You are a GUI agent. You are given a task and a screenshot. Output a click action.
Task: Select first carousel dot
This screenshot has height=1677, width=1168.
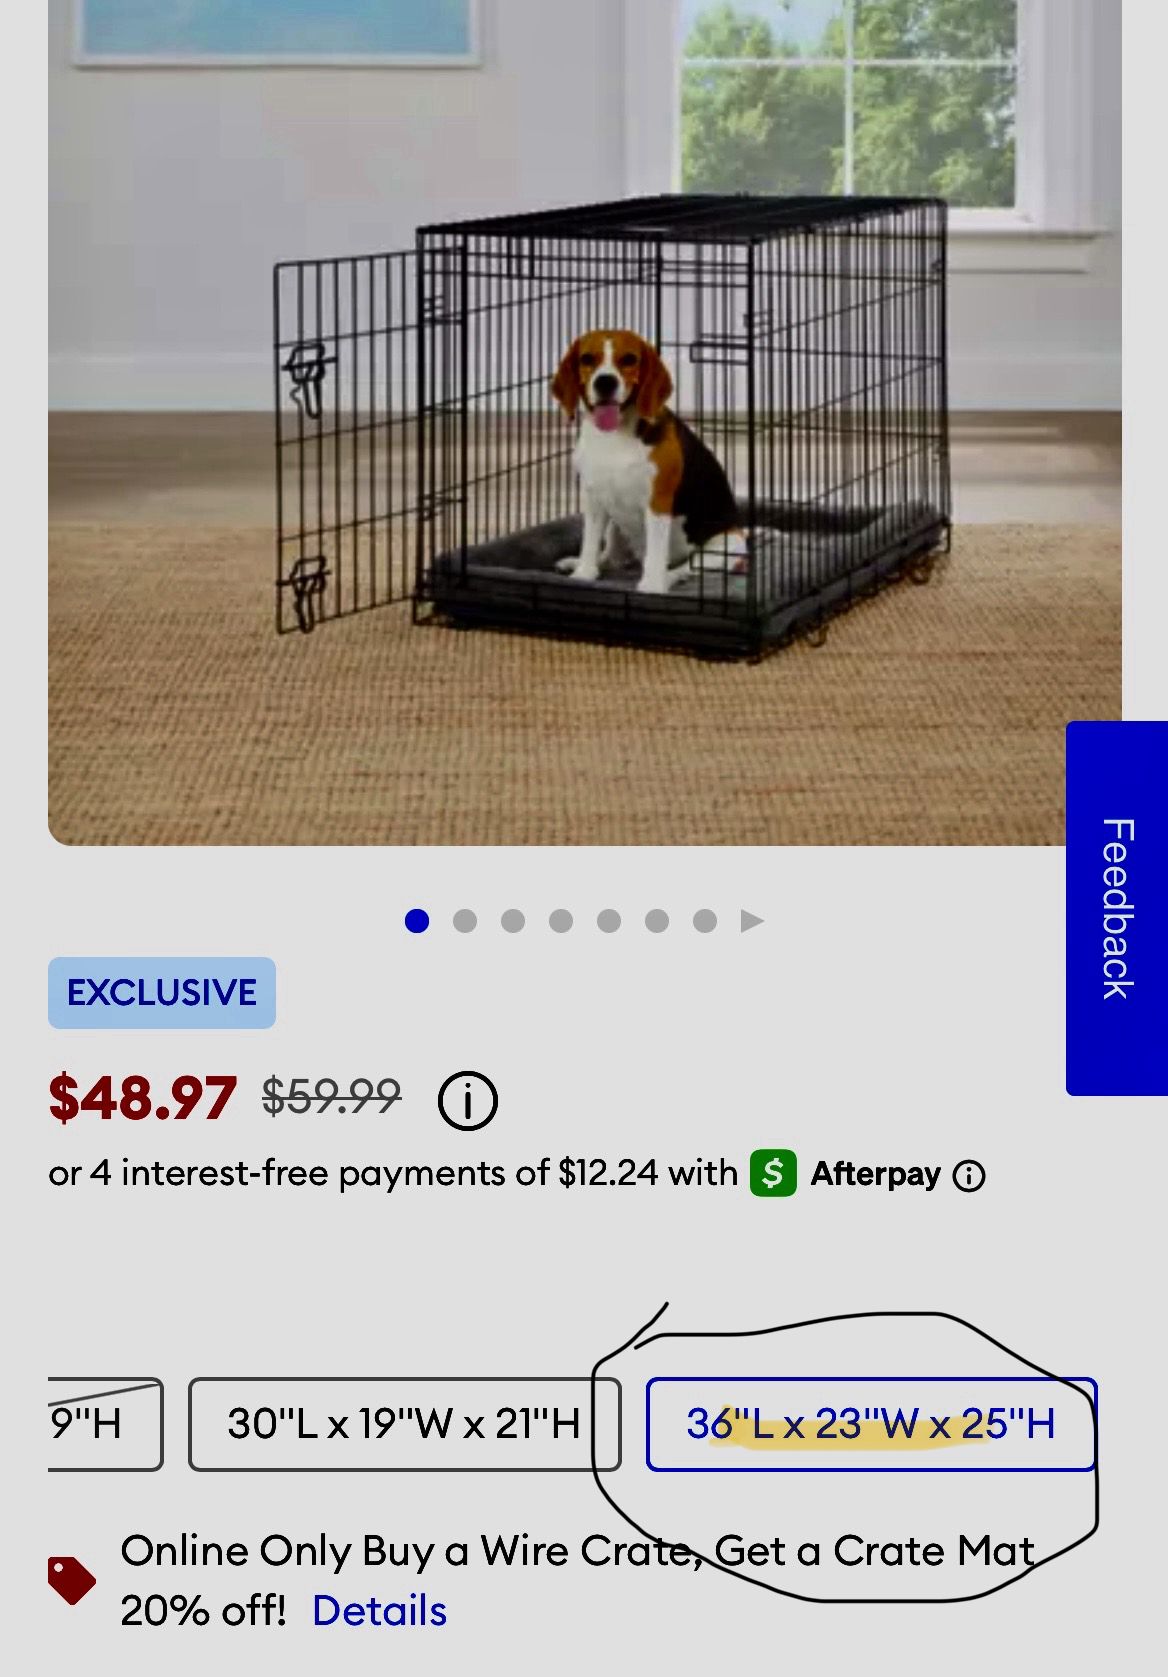pos(417,921)
